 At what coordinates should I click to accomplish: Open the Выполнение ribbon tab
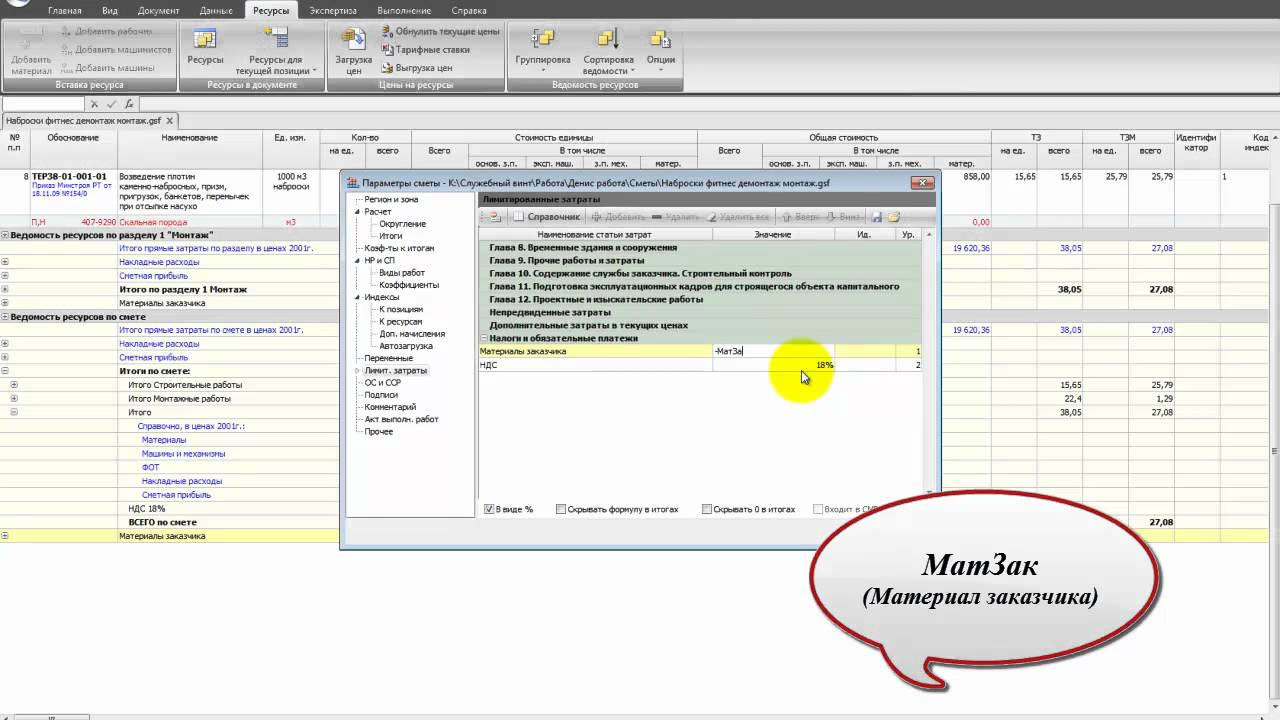pyautogui.click(x=404, y=10)
